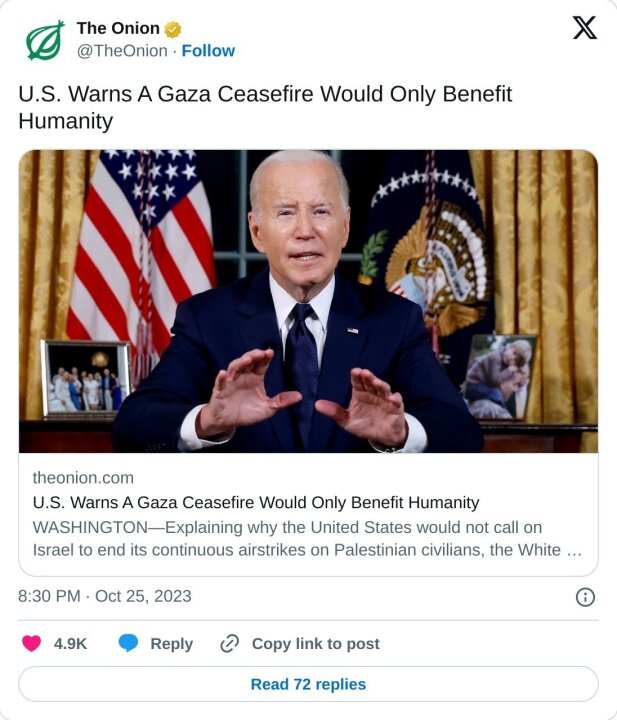This screenshot has height=720, width=617.
Task: Click the WASHINGTON article excerpt text
Action: coord(307,539)
